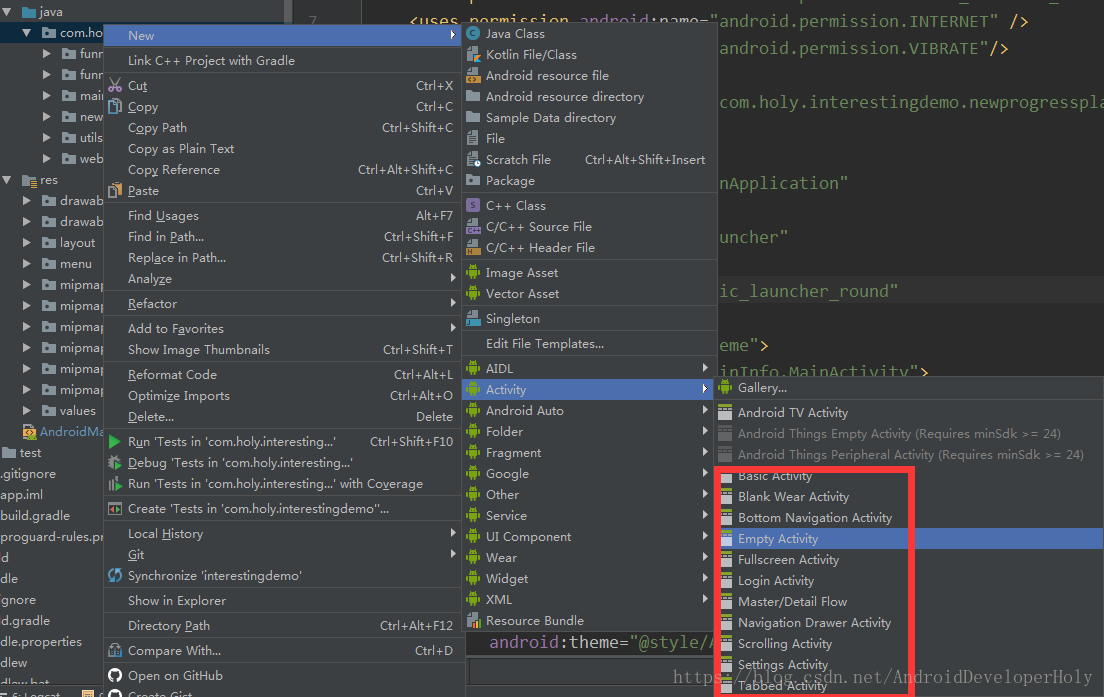1104x697 pixels.
Task: Expand the AIDL submenu arrow
Action: pyautogui.click(x=705, y=368)
